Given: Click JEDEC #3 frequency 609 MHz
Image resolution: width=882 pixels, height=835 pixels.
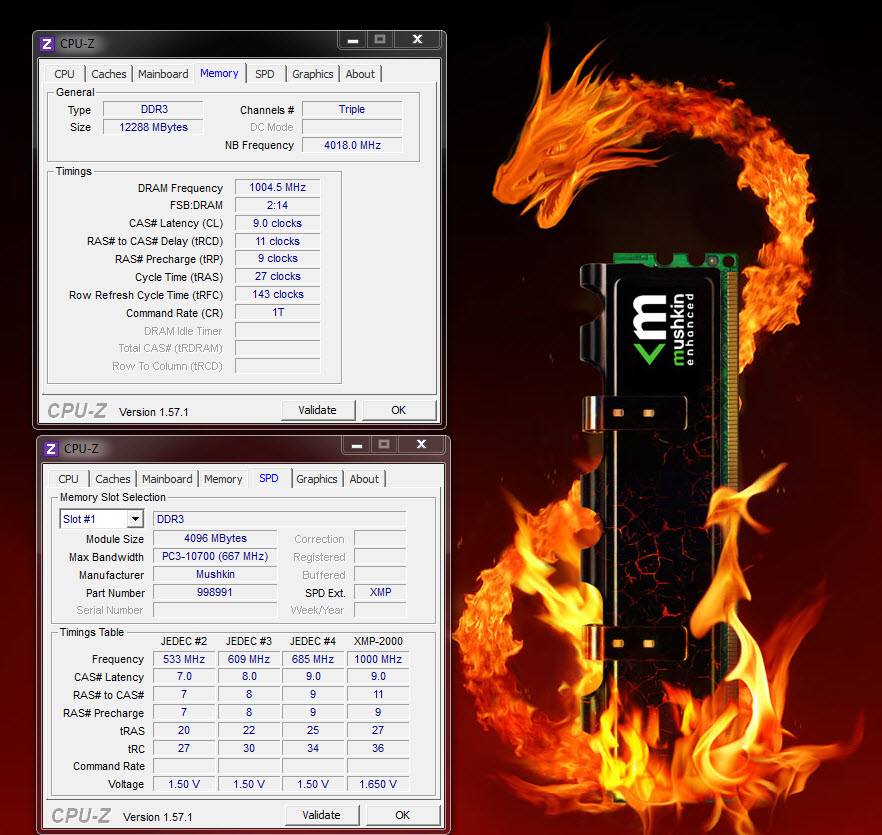Looking at the screenshot, I should click(x=249, y=659).
